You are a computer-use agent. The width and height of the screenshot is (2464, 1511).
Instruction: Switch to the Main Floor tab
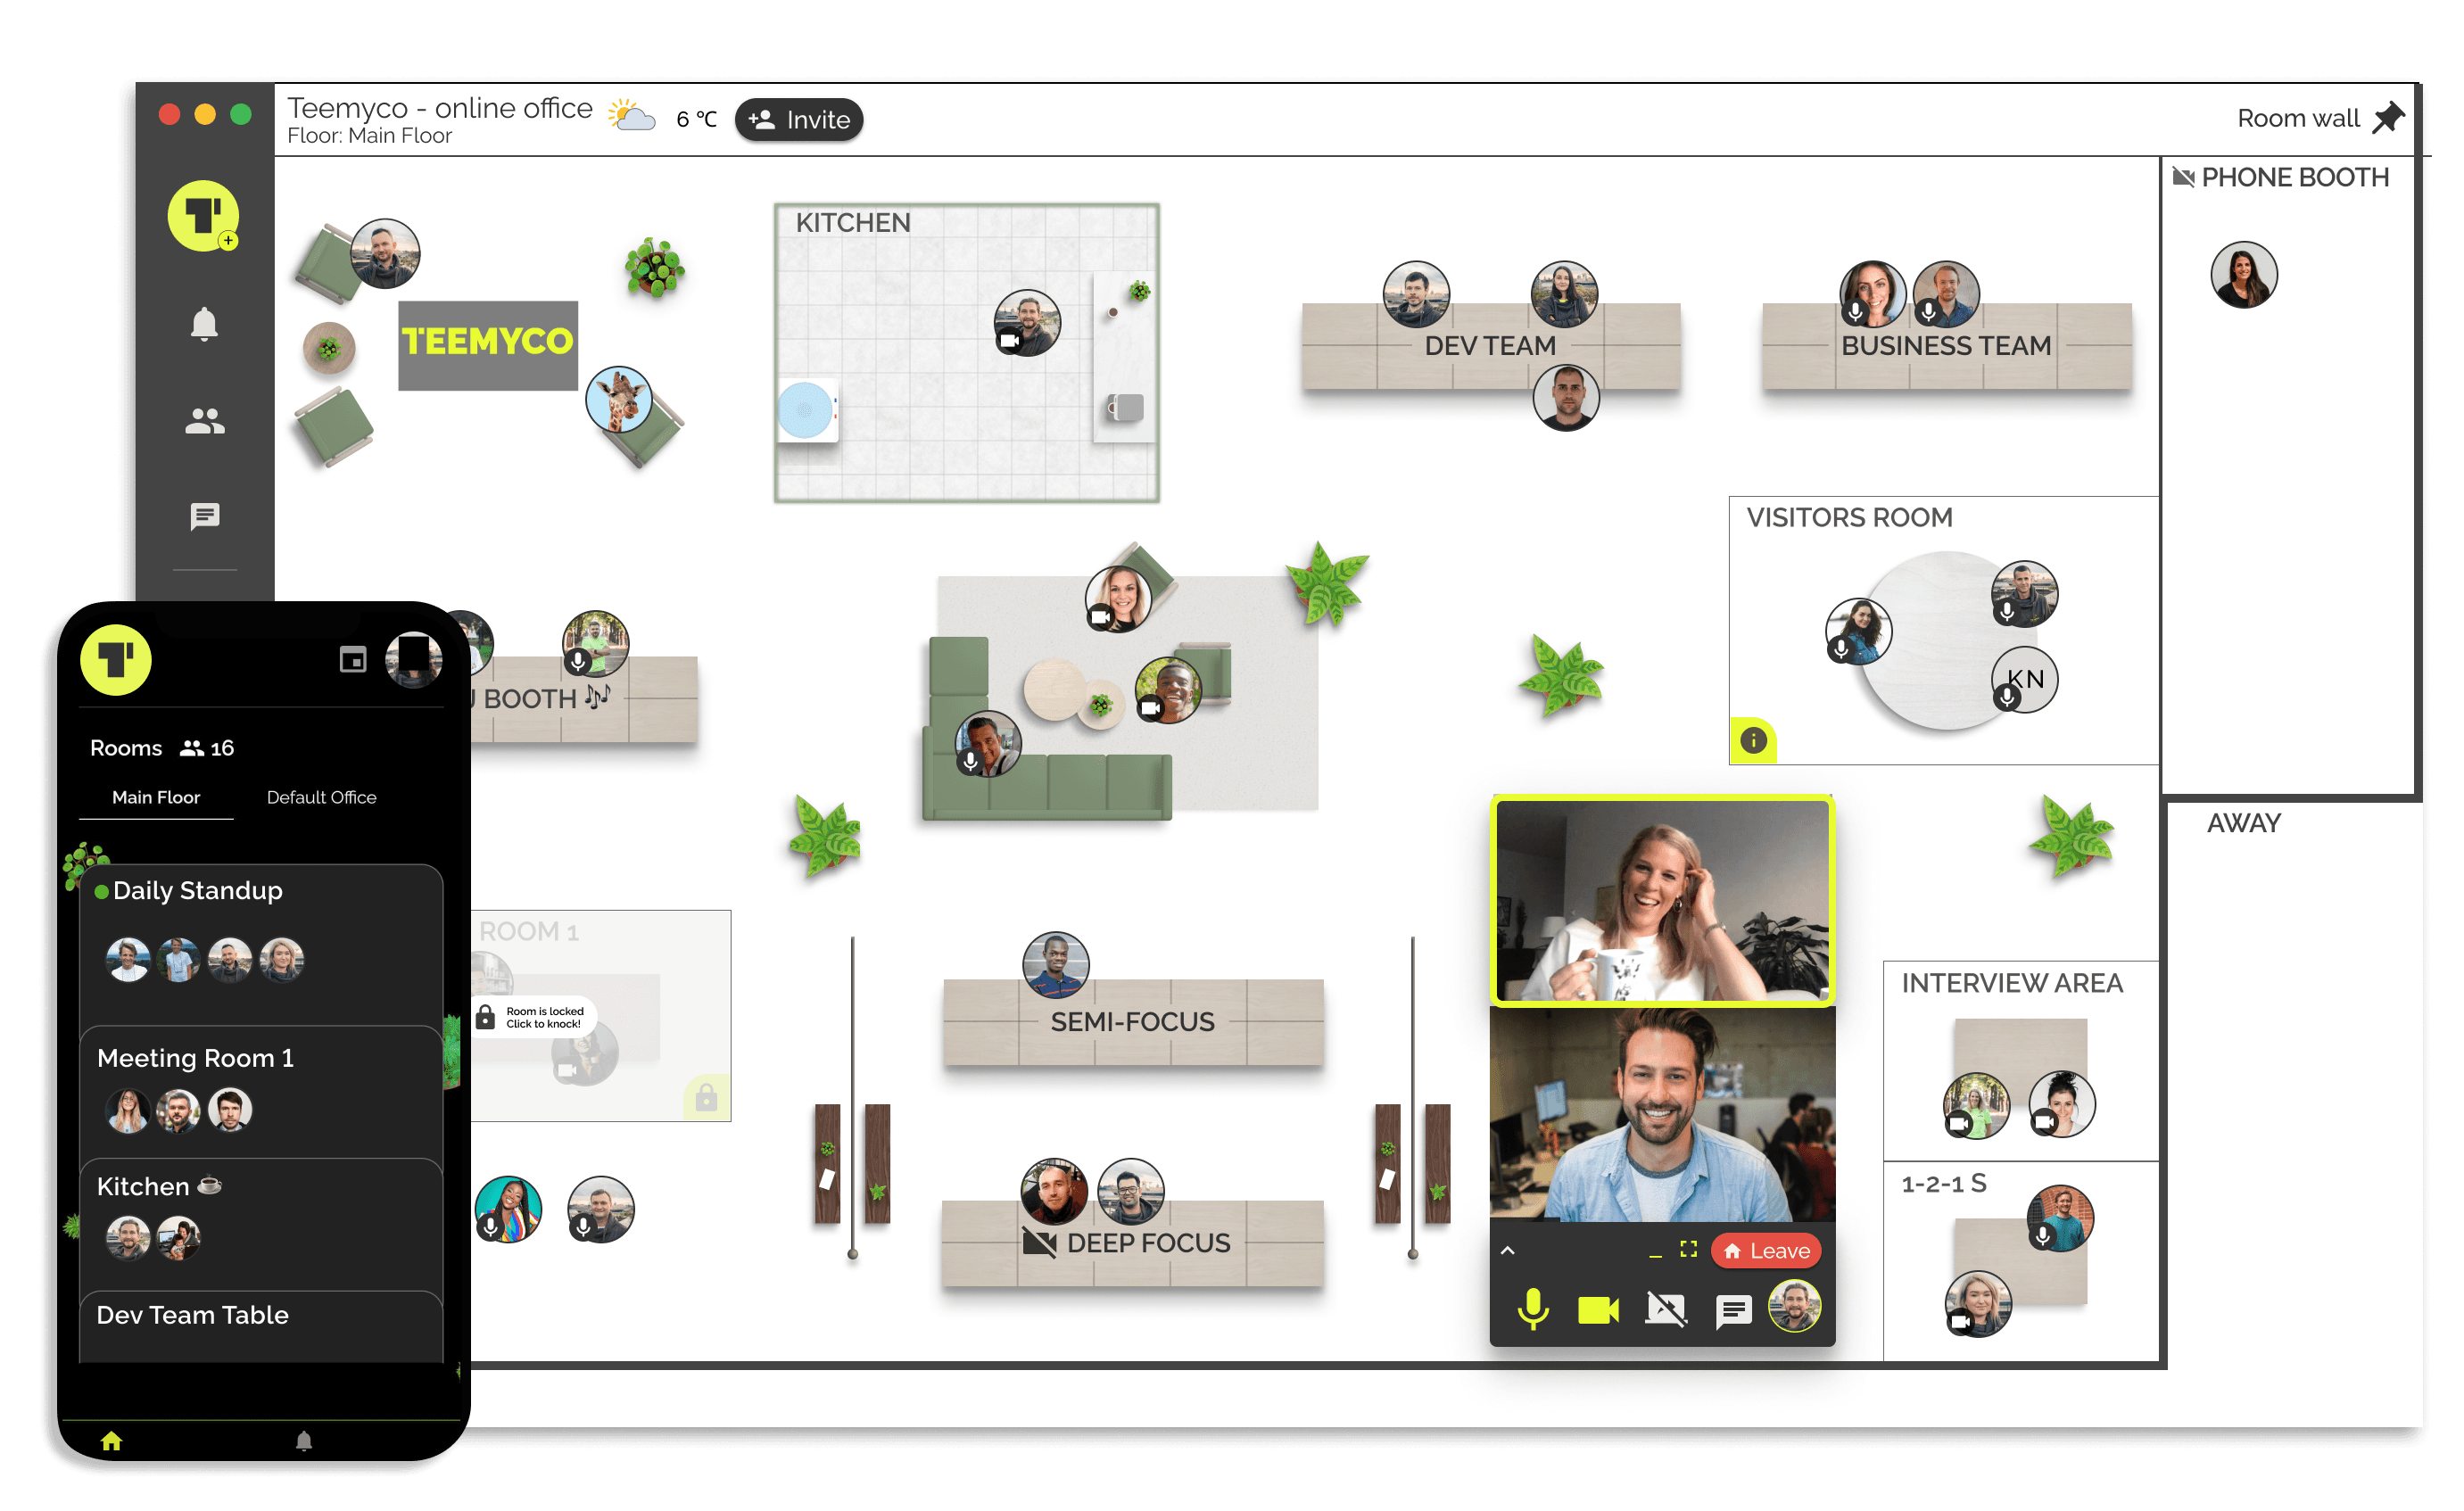pos(156,797)
